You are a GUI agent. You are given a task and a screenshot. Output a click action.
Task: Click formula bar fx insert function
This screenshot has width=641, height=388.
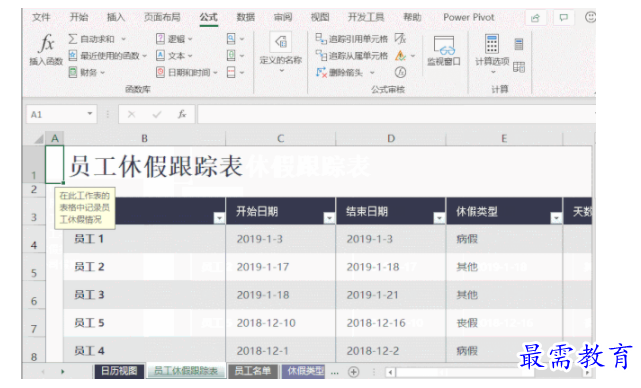point(182,114)
